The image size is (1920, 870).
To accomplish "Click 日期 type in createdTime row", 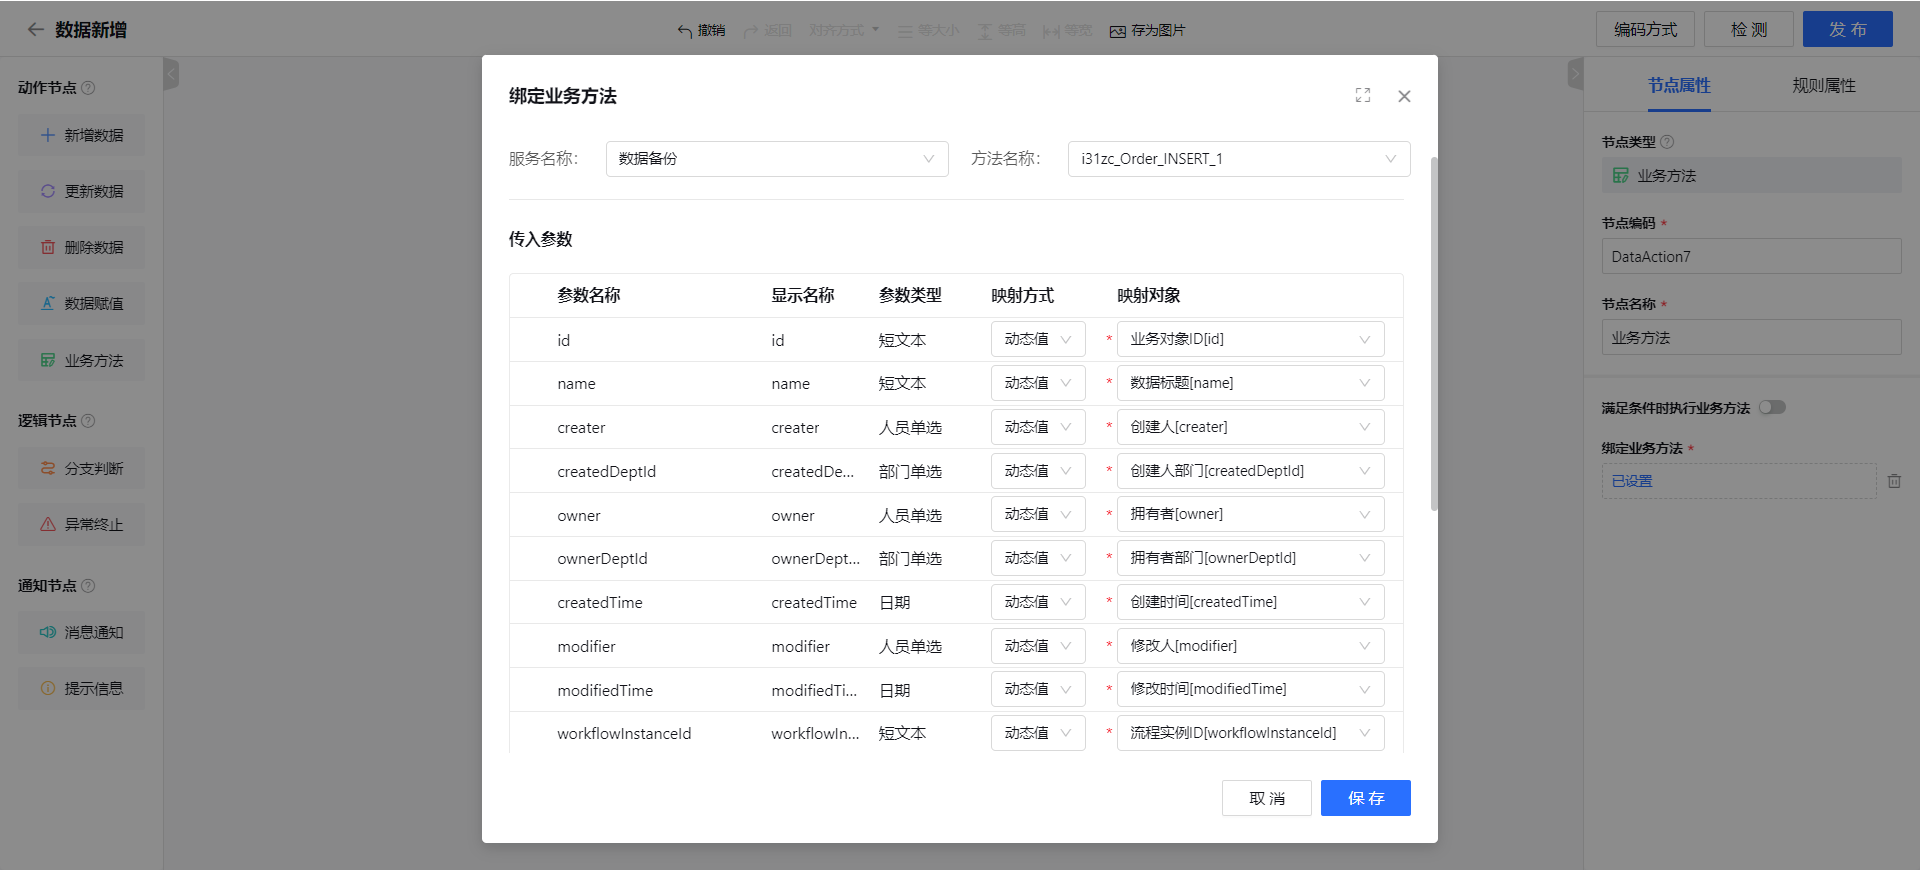I will [895, 602].
